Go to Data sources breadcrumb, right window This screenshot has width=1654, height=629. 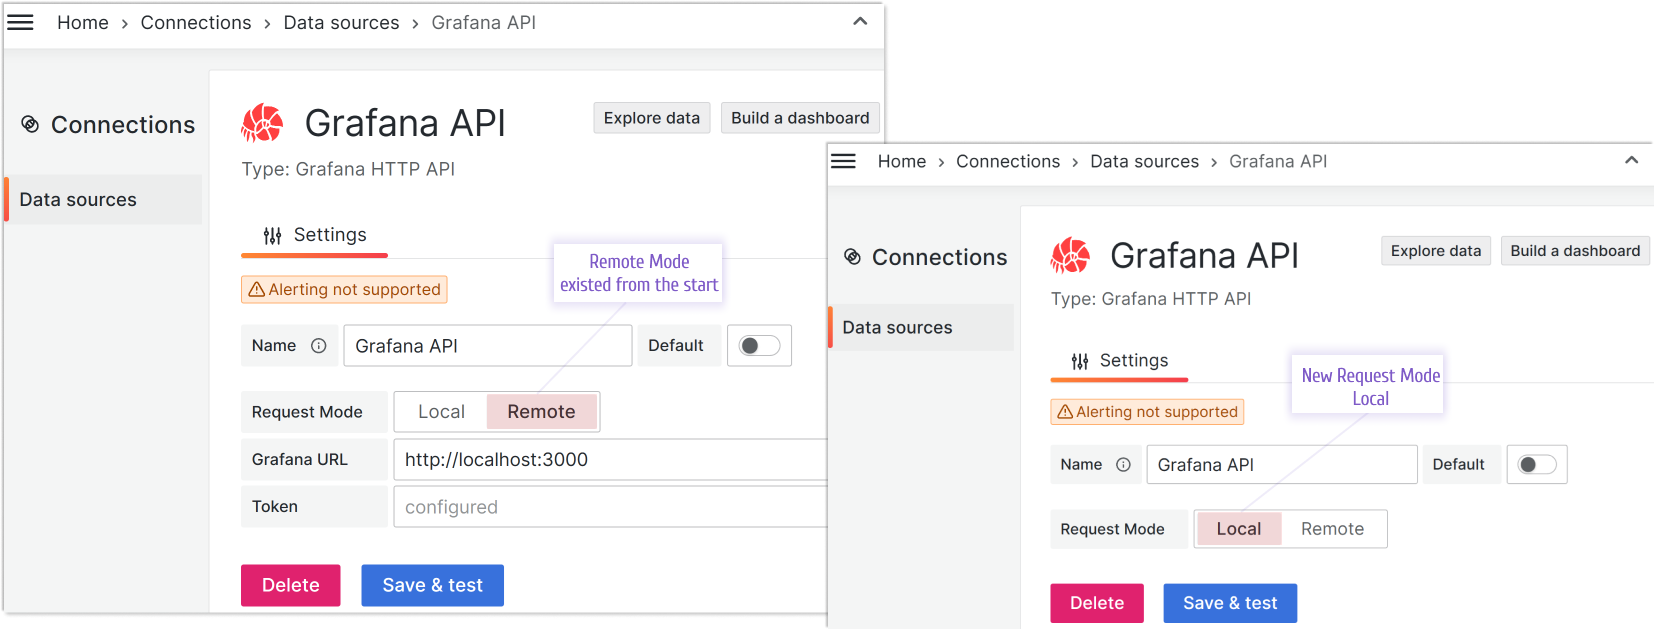1145,162
